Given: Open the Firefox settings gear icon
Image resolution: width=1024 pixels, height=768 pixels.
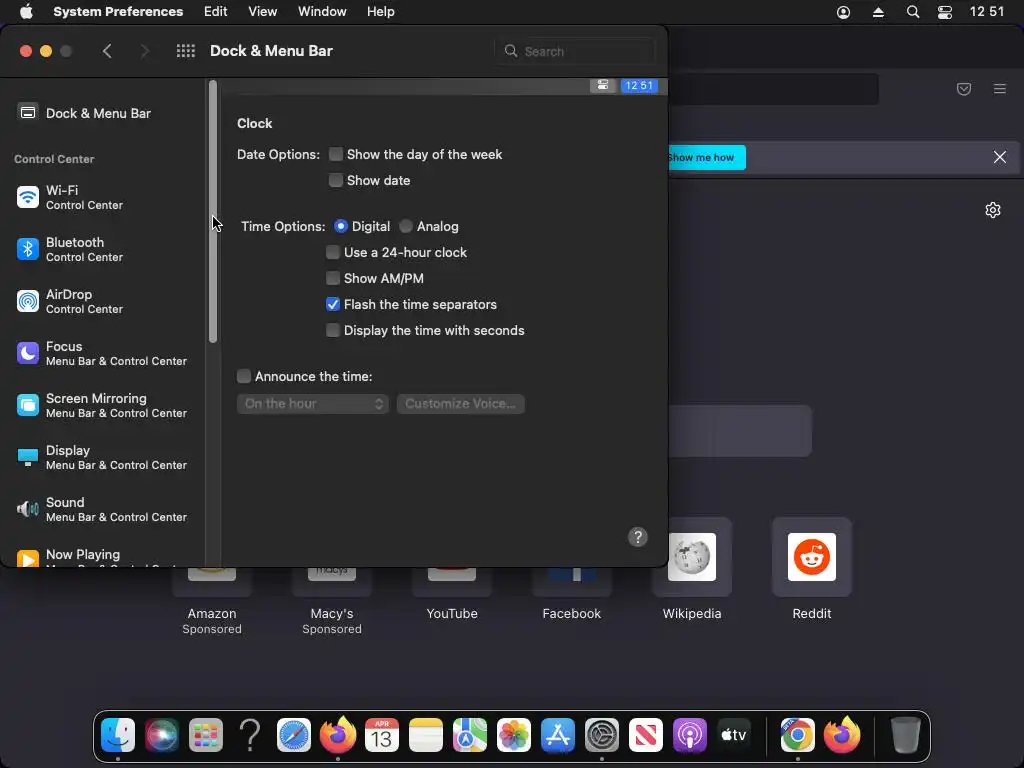Looking at the screenshot, I should coord(993,210).
